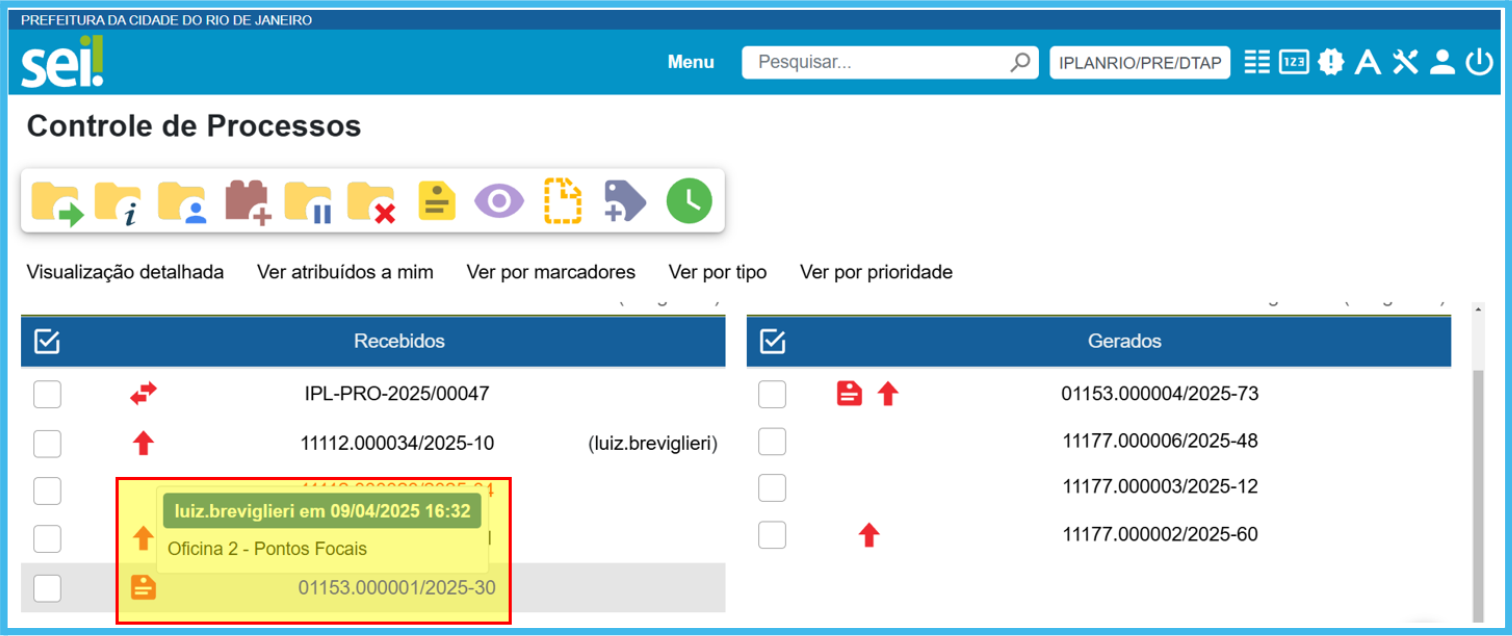This screenshot has height=636, width=1512.
Task: Switch to Ver por marcadores view
Action: pos(550,272)
